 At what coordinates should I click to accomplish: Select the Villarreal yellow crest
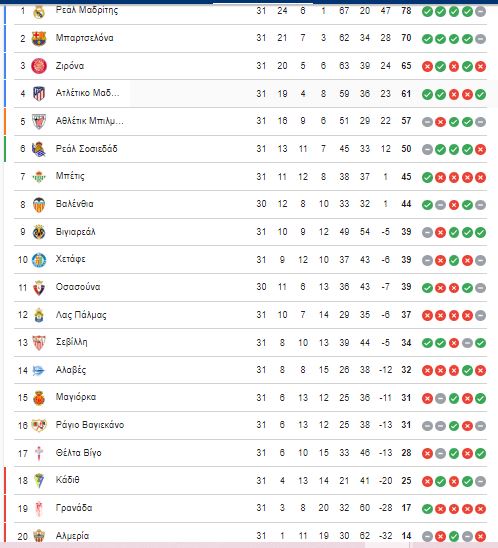(39, 232)
